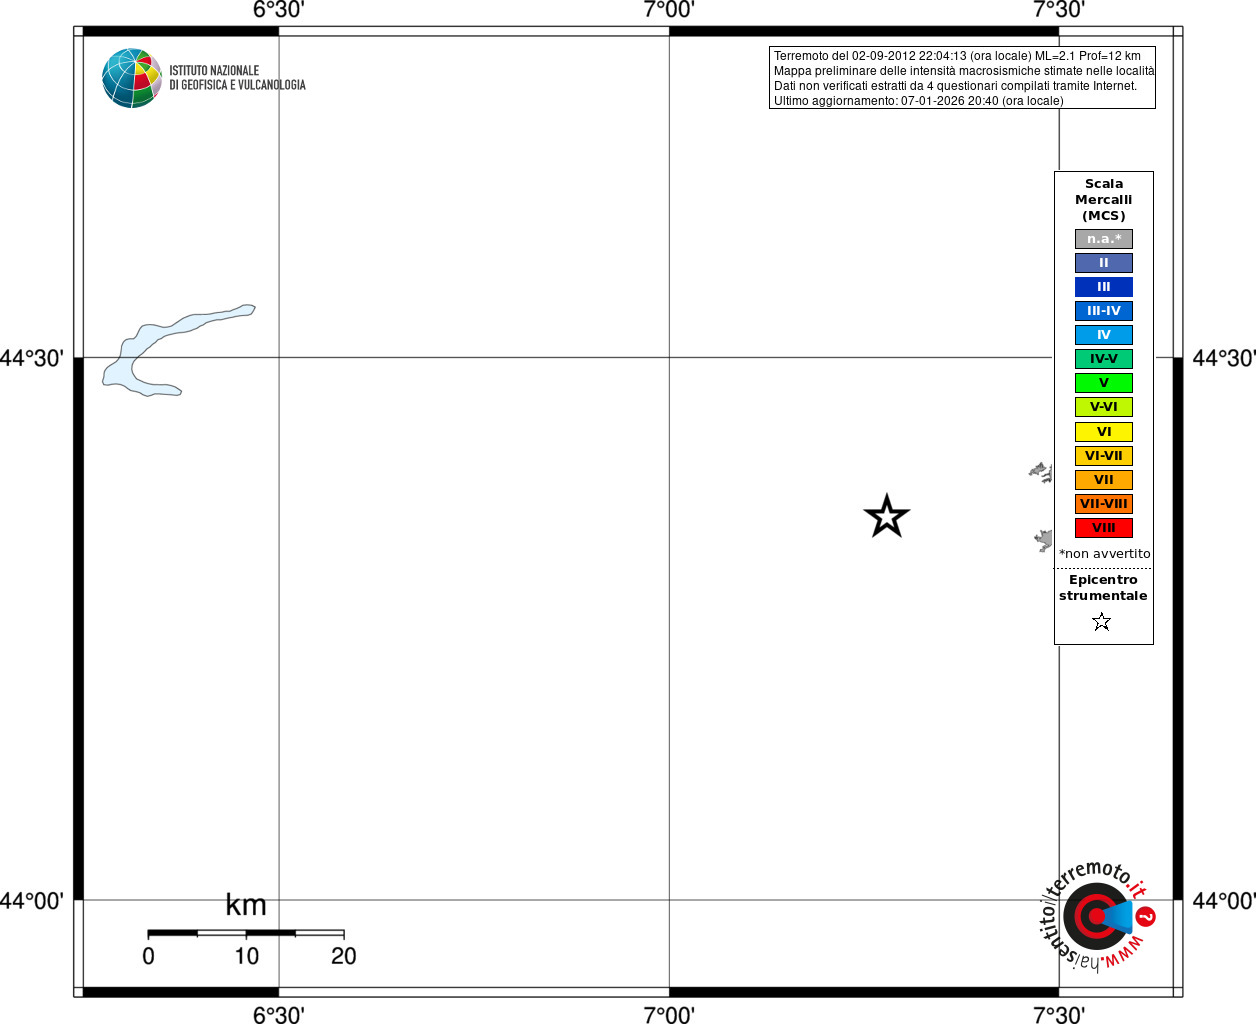This screenshot has width=1256, height=1024.
Task: Select the gray n.a.* legend swatch
Action: click(1104, 239)
